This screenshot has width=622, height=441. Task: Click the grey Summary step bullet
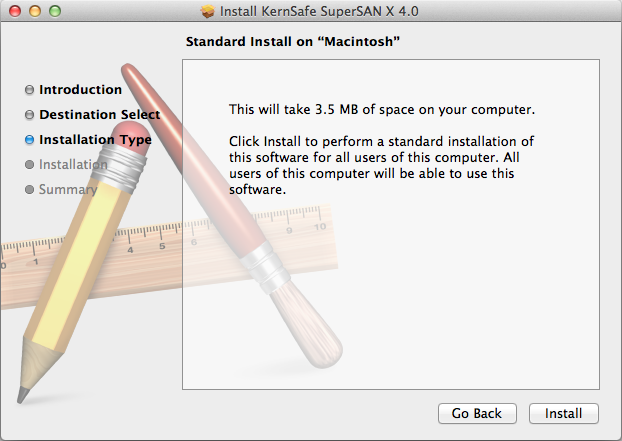29,190
